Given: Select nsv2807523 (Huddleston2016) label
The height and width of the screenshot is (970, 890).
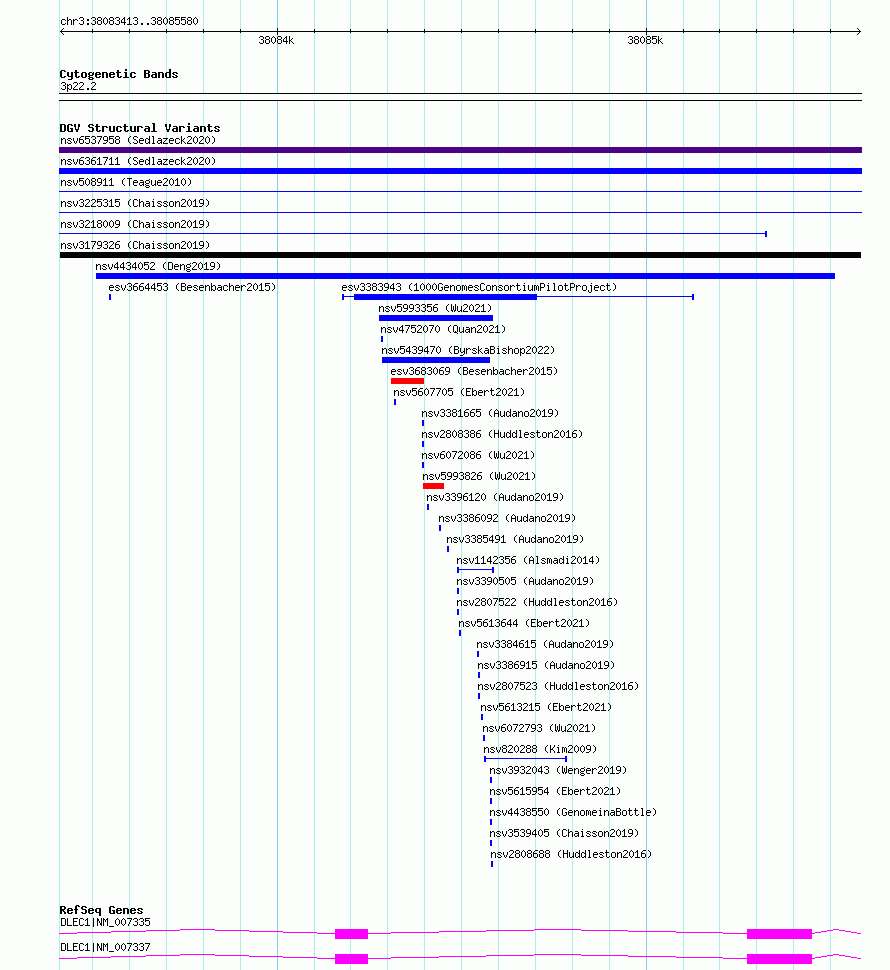Looking at the screenshot, I should click(558, 687).
